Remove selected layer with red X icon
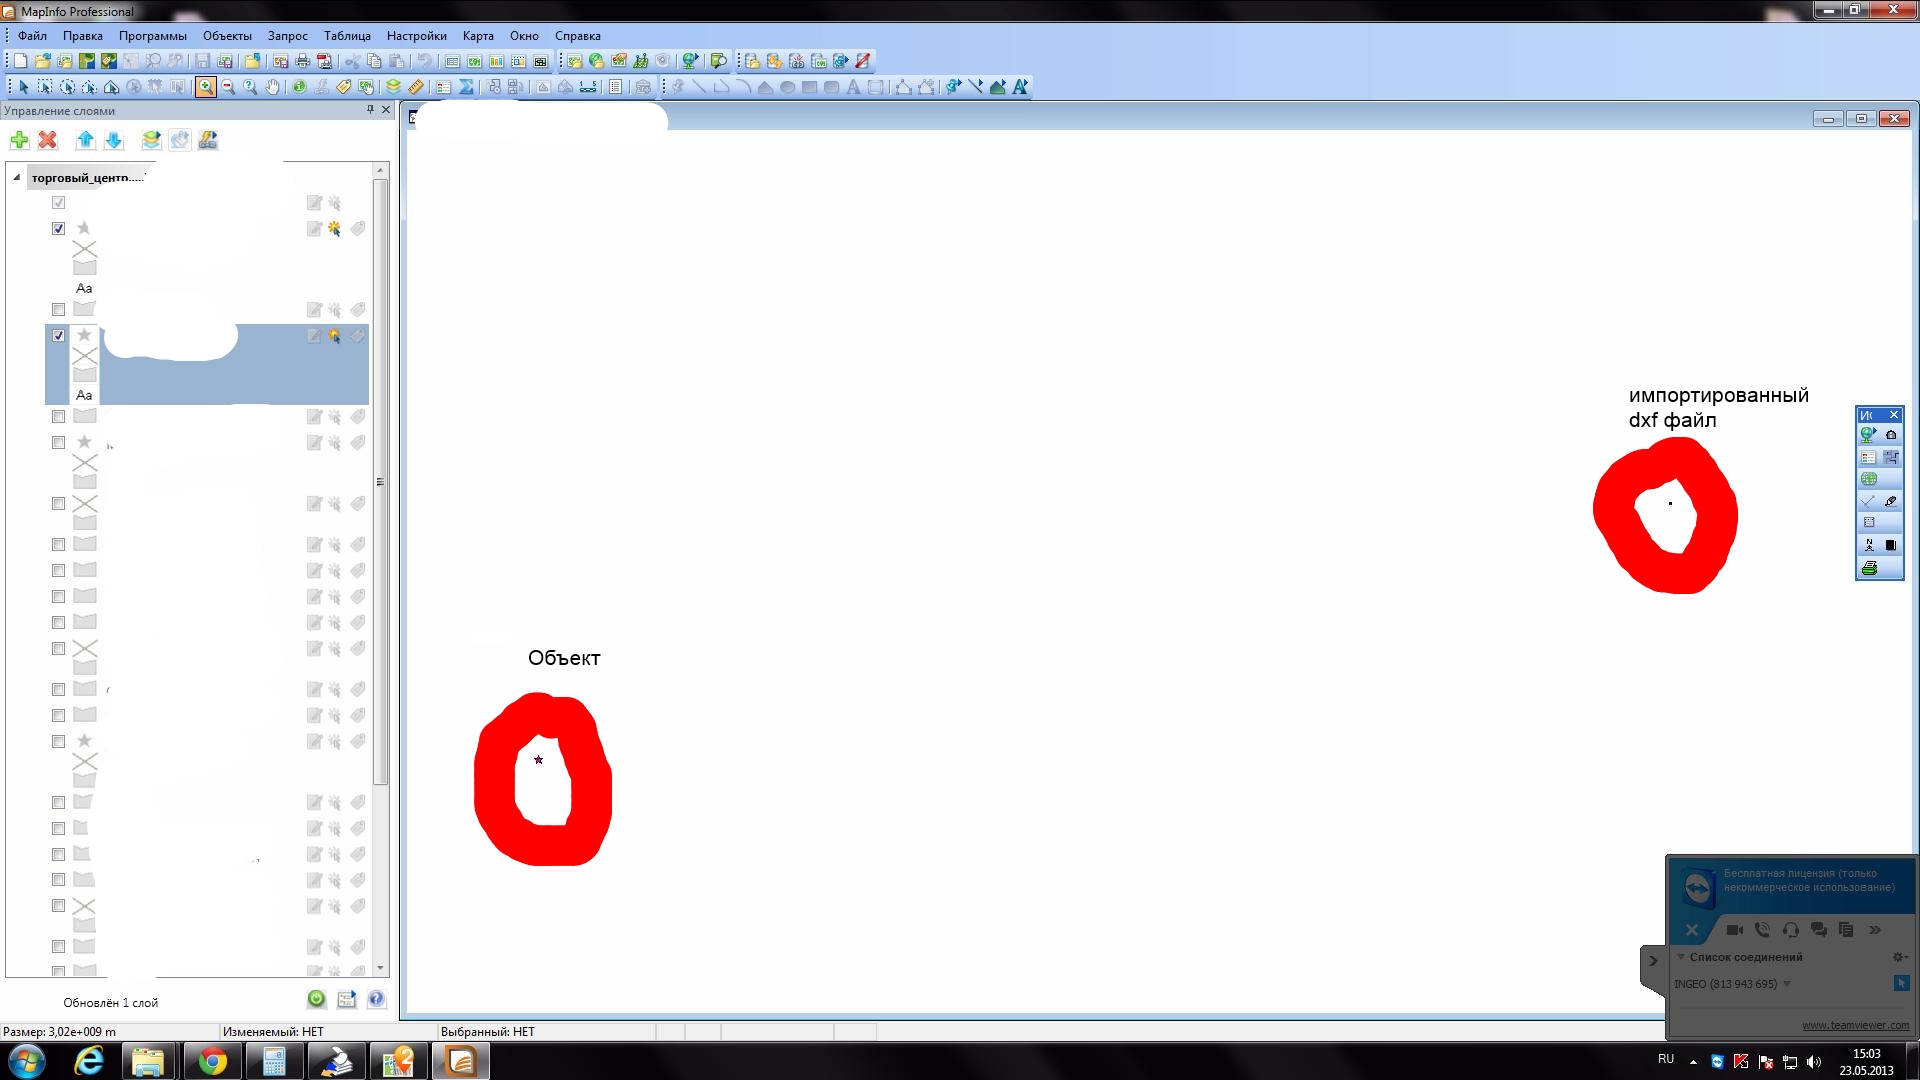Image resolution: width=1920 pixels, height=1080 pixels. tap(47, 140)
